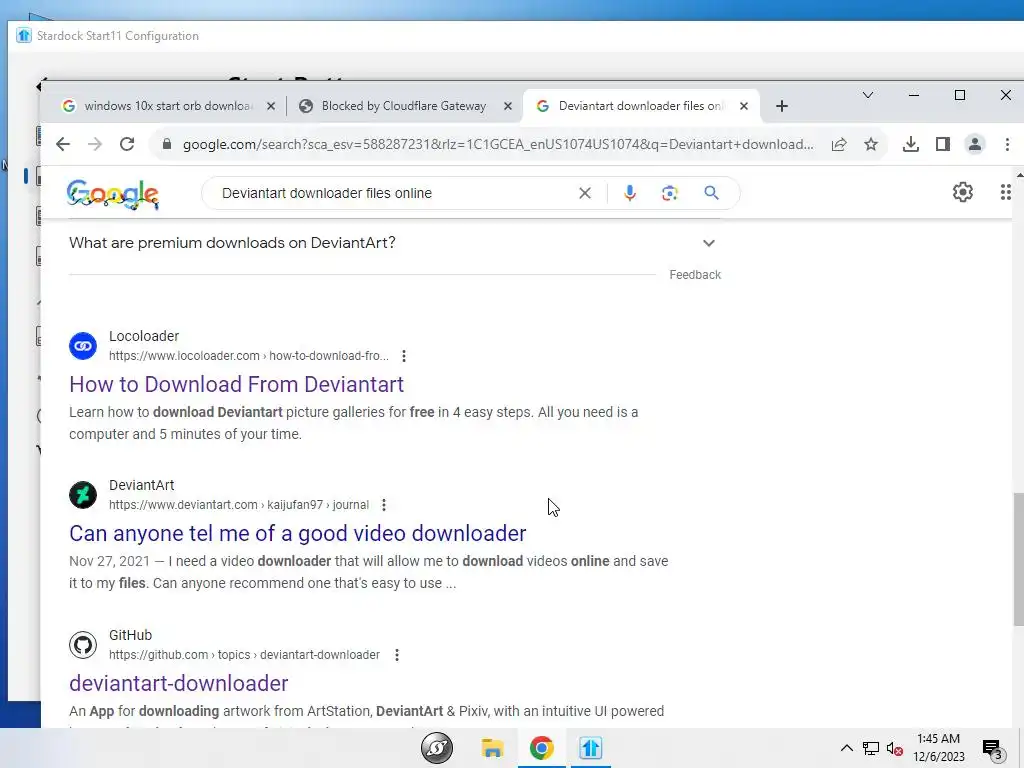This screenshot has width=1024, height=768.
Task: Click the GitHub site favicon
Action: coord(83,645)
